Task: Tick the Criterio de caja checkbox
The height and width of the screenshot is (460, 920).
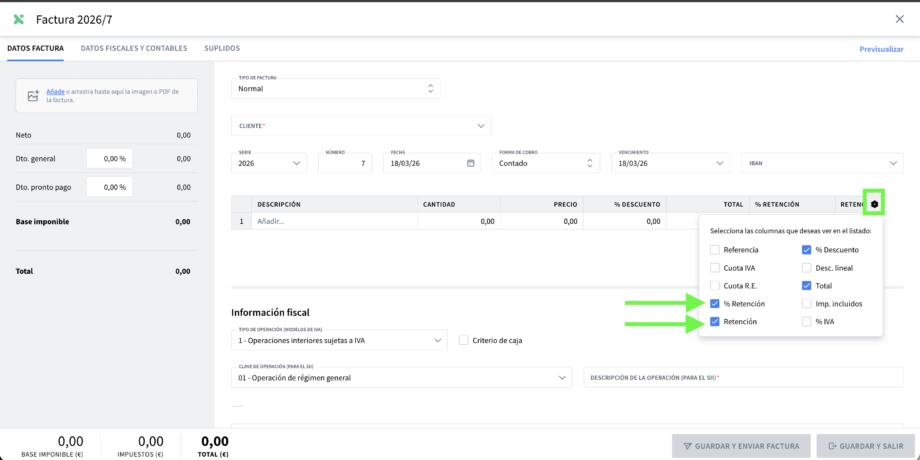Action: 463,340
